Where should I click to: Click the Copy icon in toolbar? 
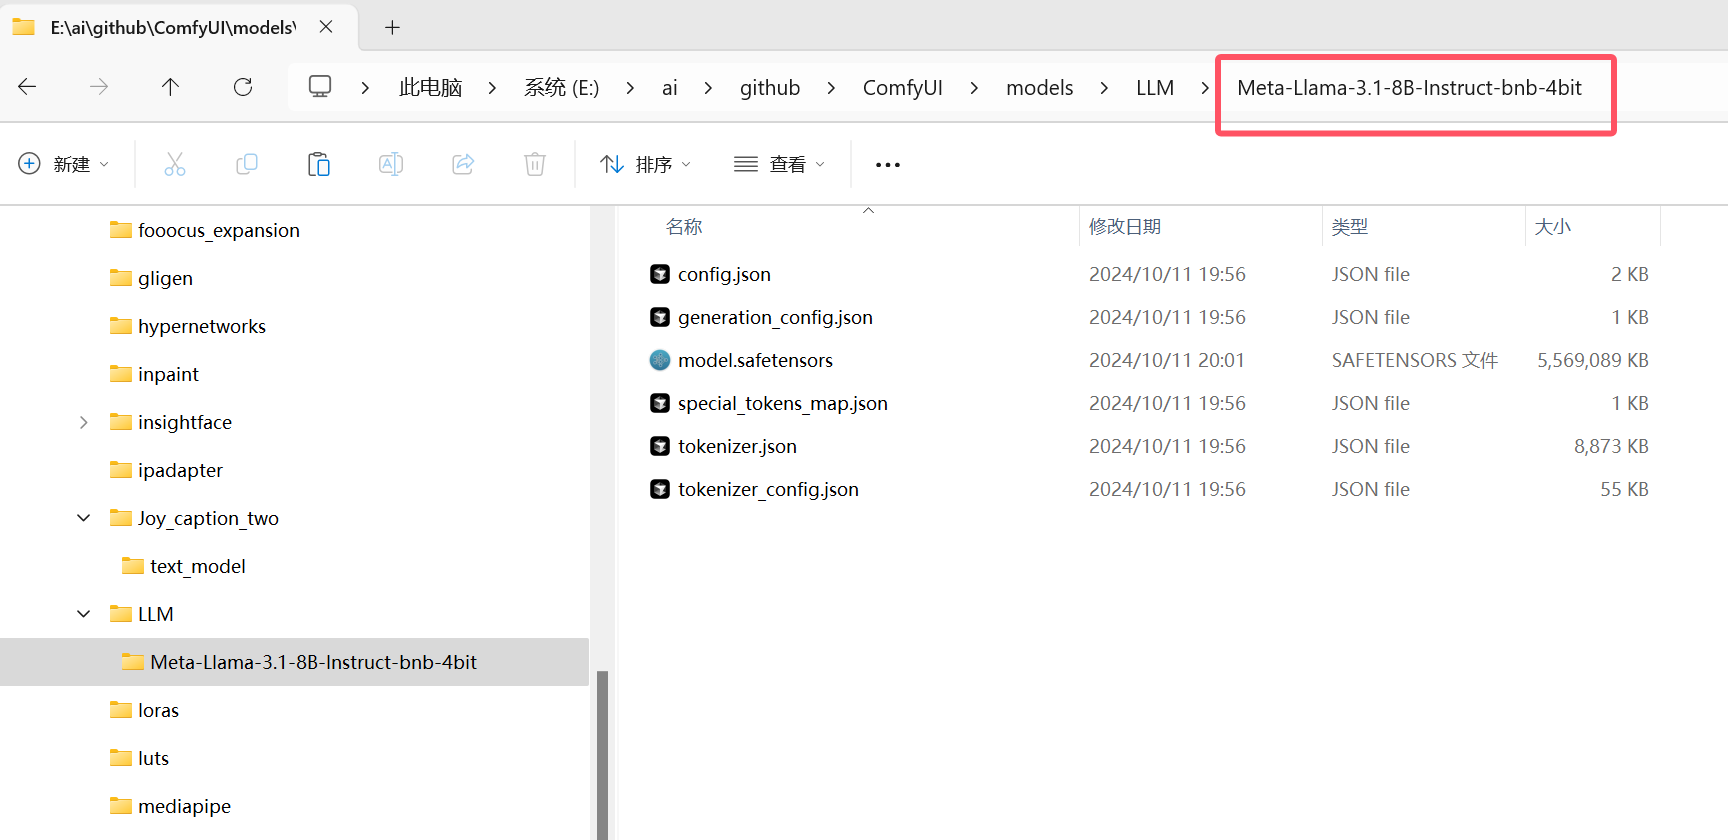[x=247, y=165]
